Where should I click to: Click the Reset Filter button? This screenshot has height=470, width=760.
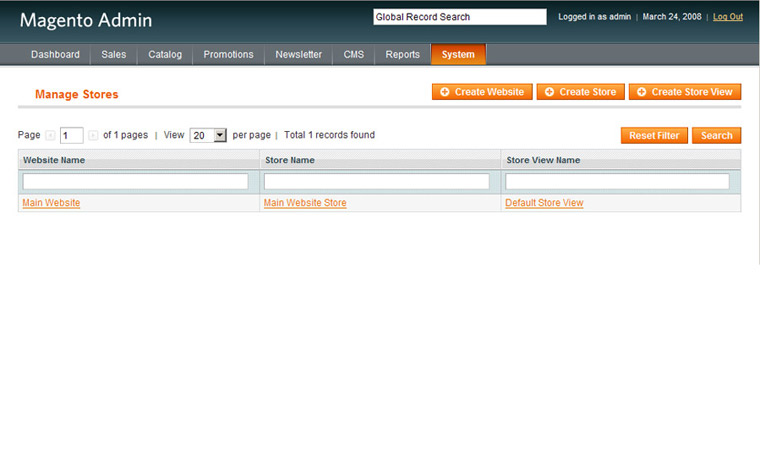click(x=654, y=135)
